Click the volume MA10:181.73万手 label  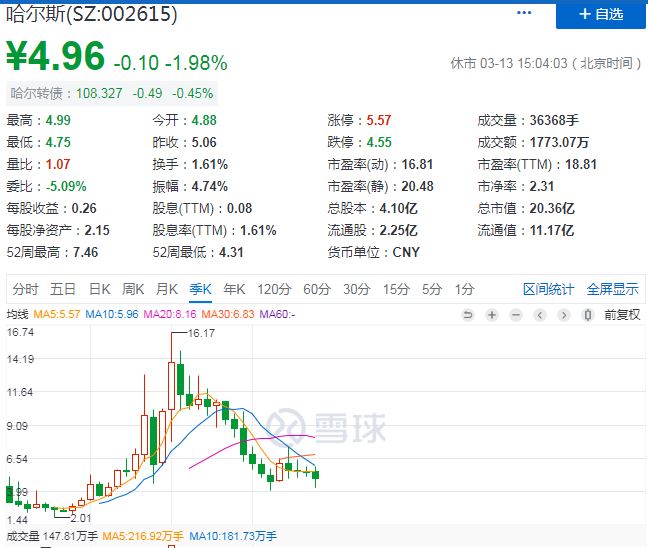(233, 536)
